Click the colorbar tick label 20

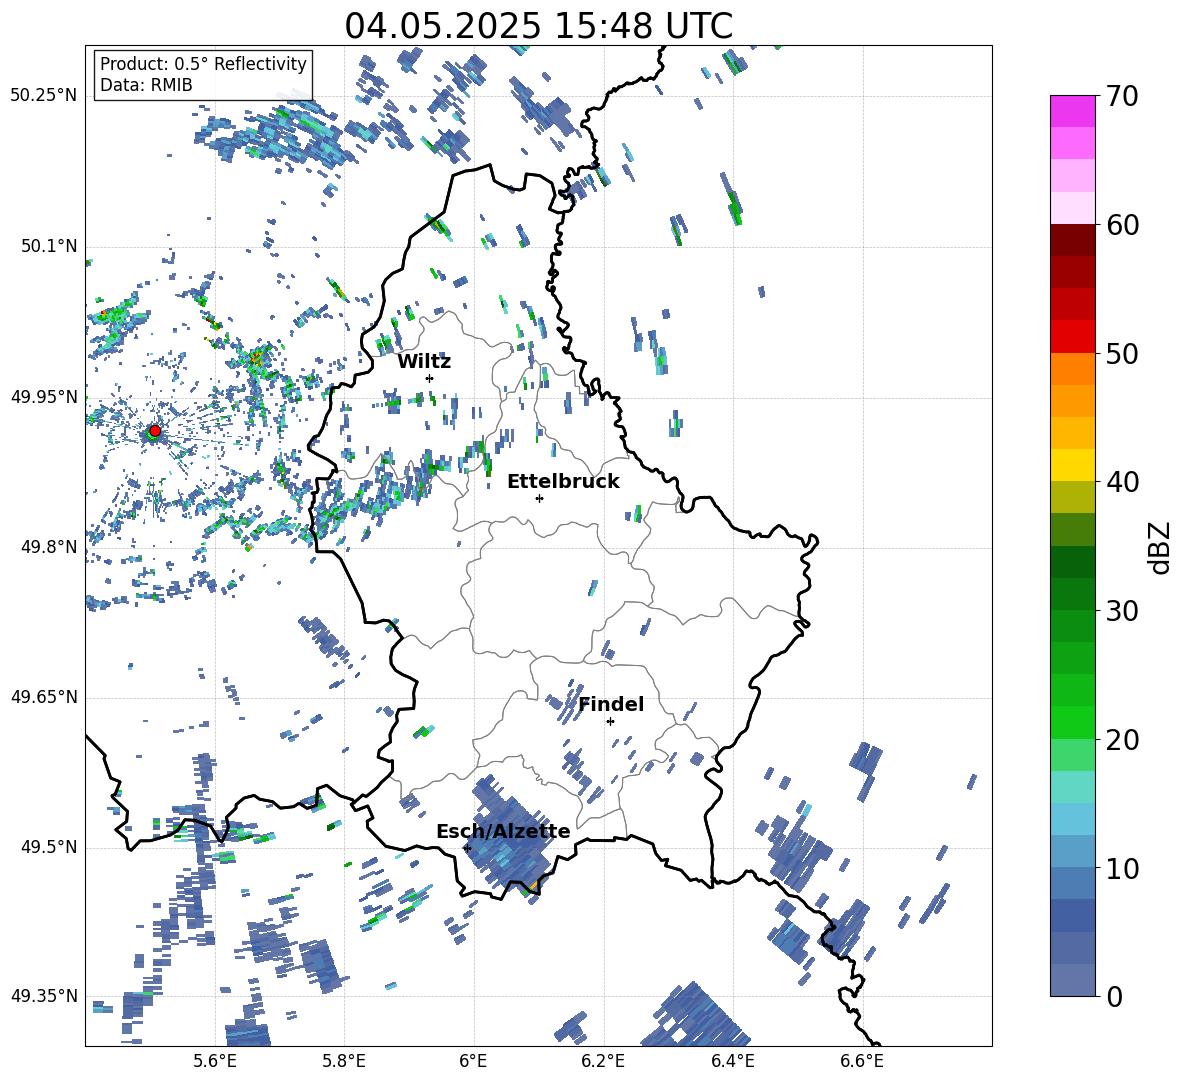[x=1121, y=739]
